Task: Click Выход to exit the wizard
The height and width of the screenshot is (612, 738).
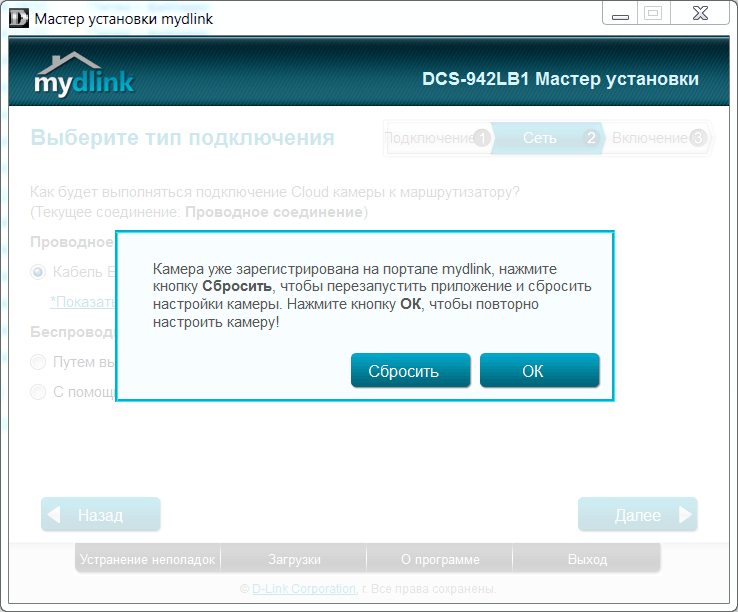Action: click(586, 559)
